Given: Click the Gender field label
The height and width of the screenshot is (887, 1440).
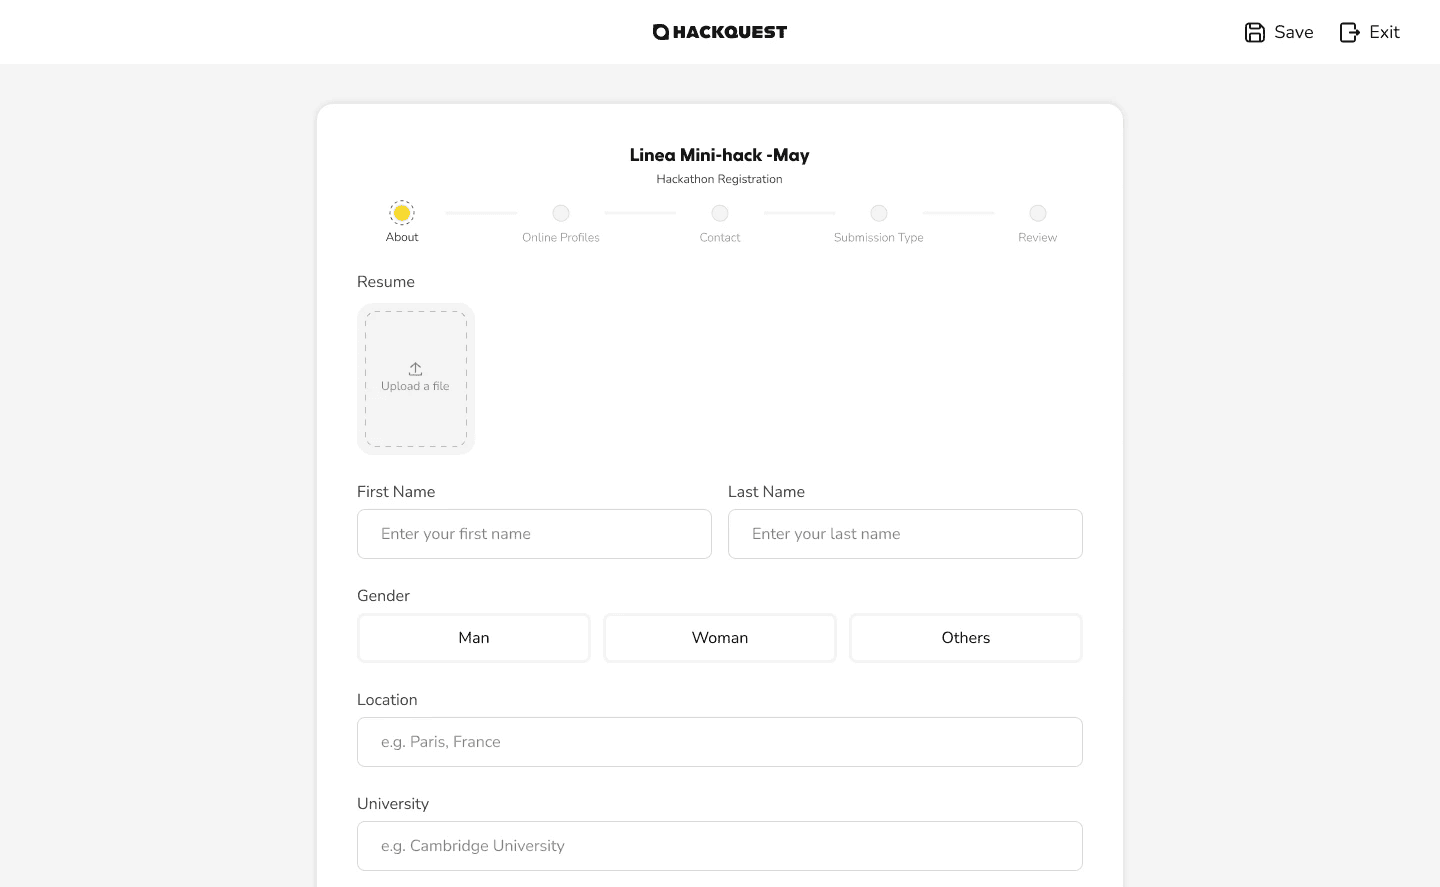Looking at the screenshot, I should (x=383, y=596).
